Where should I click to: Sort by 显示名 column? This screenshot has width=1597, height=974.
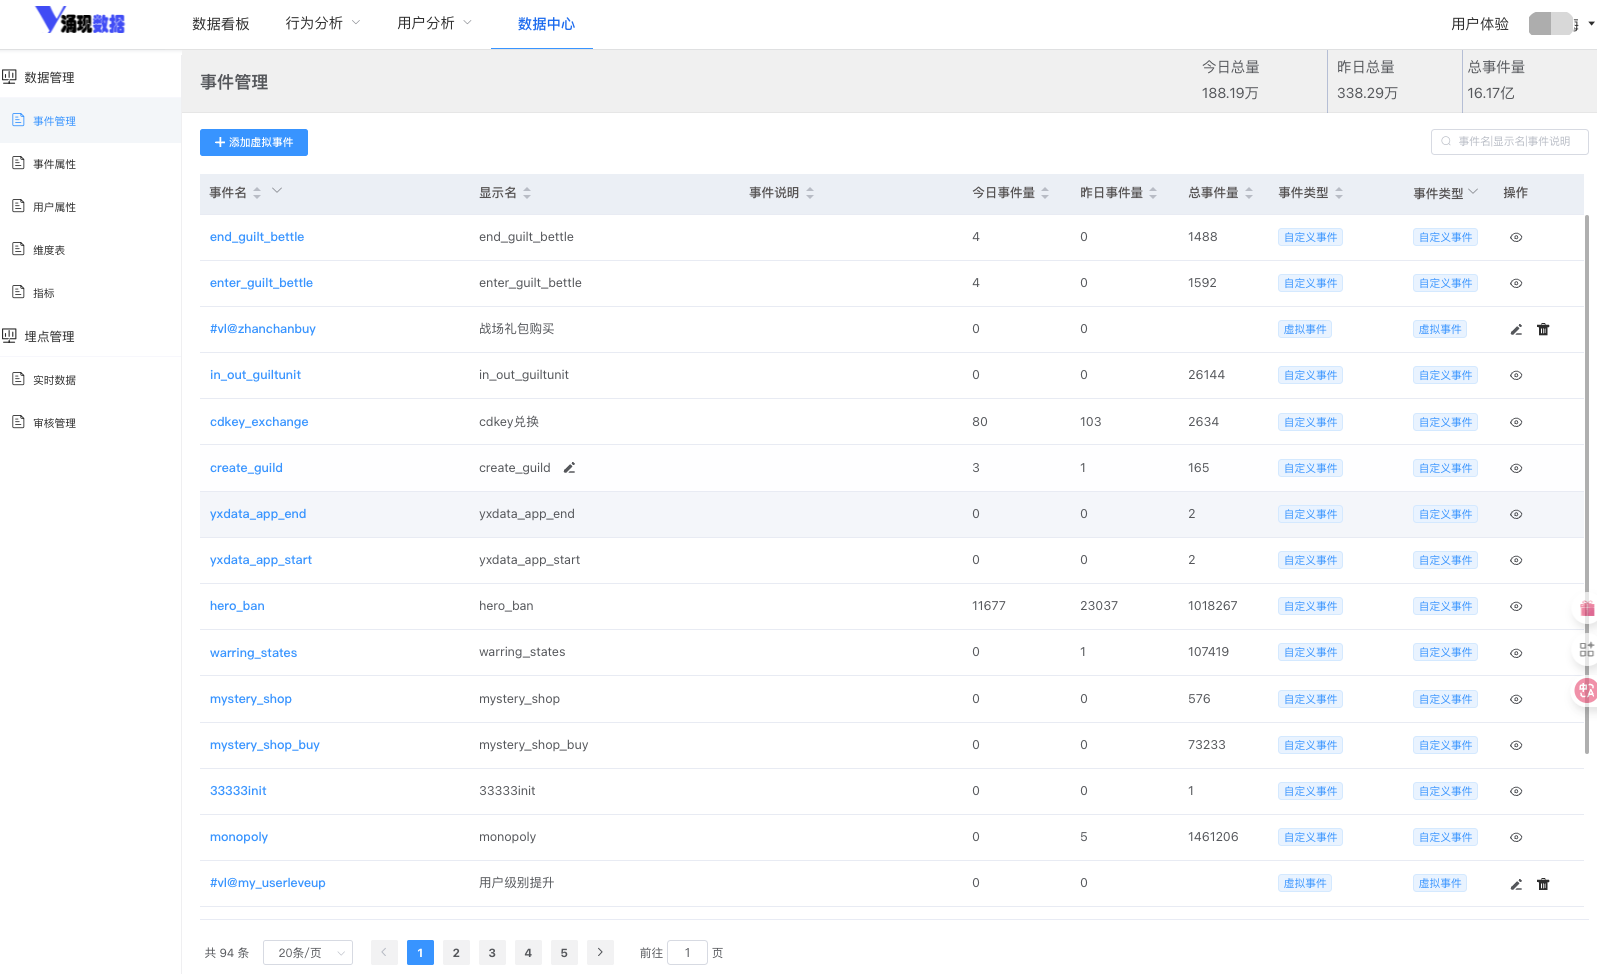(527, 193)
